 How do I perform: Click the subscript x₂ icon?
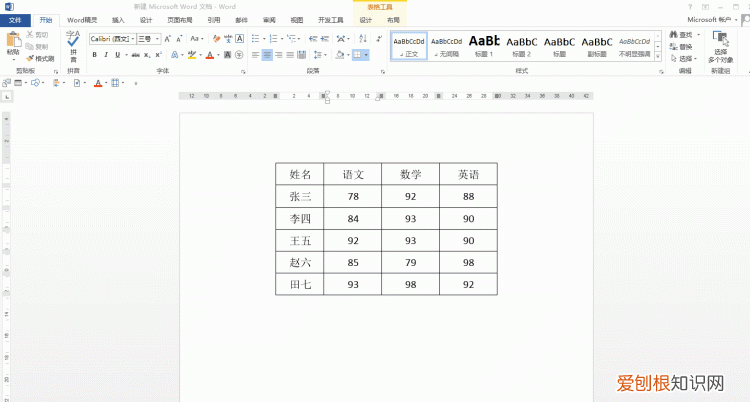(x=147, y=55)
